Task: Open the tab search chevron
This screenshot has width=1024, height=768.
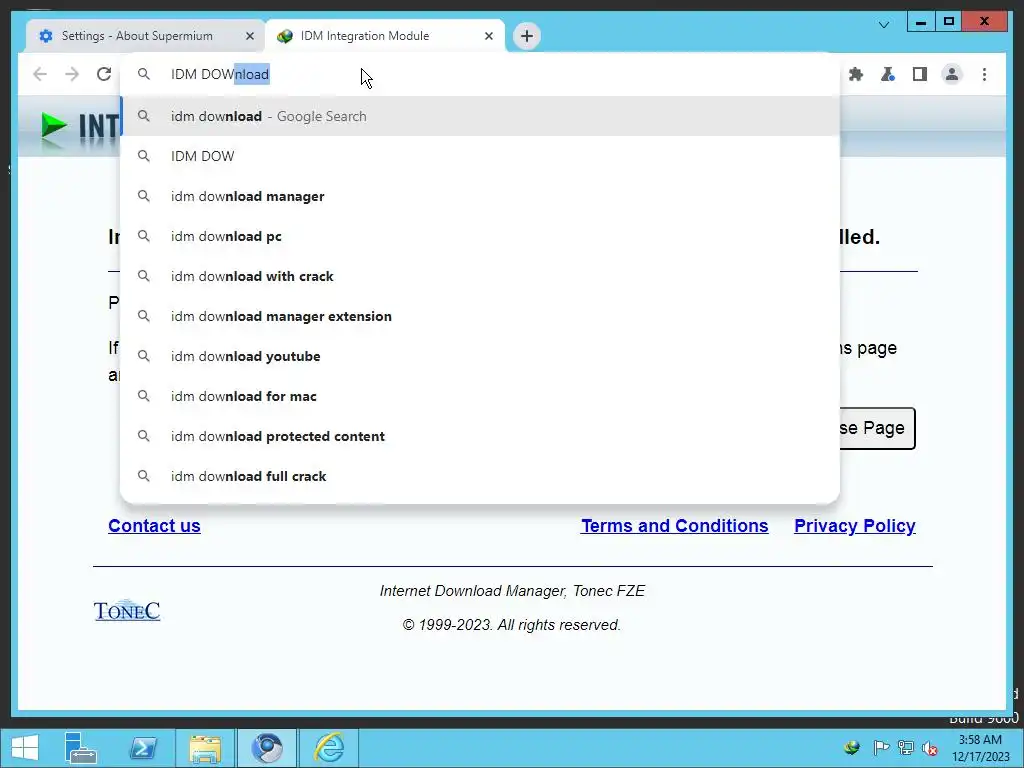Action: click(884, 25)
